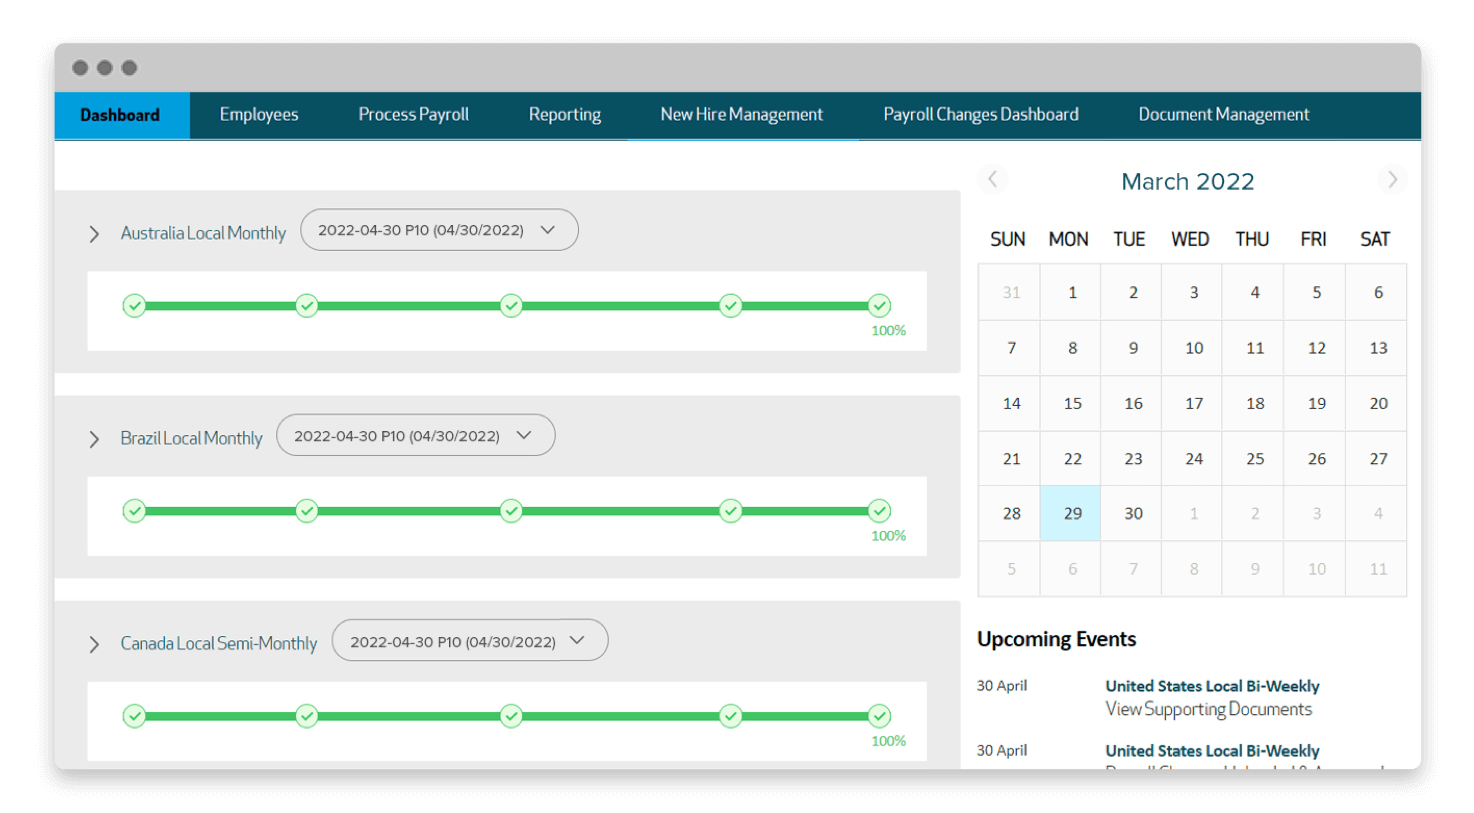This screenshot has height=813, width=1474.
Task: Open Payroll Changes Dashboard tab
Action: (x=981, y=115)
